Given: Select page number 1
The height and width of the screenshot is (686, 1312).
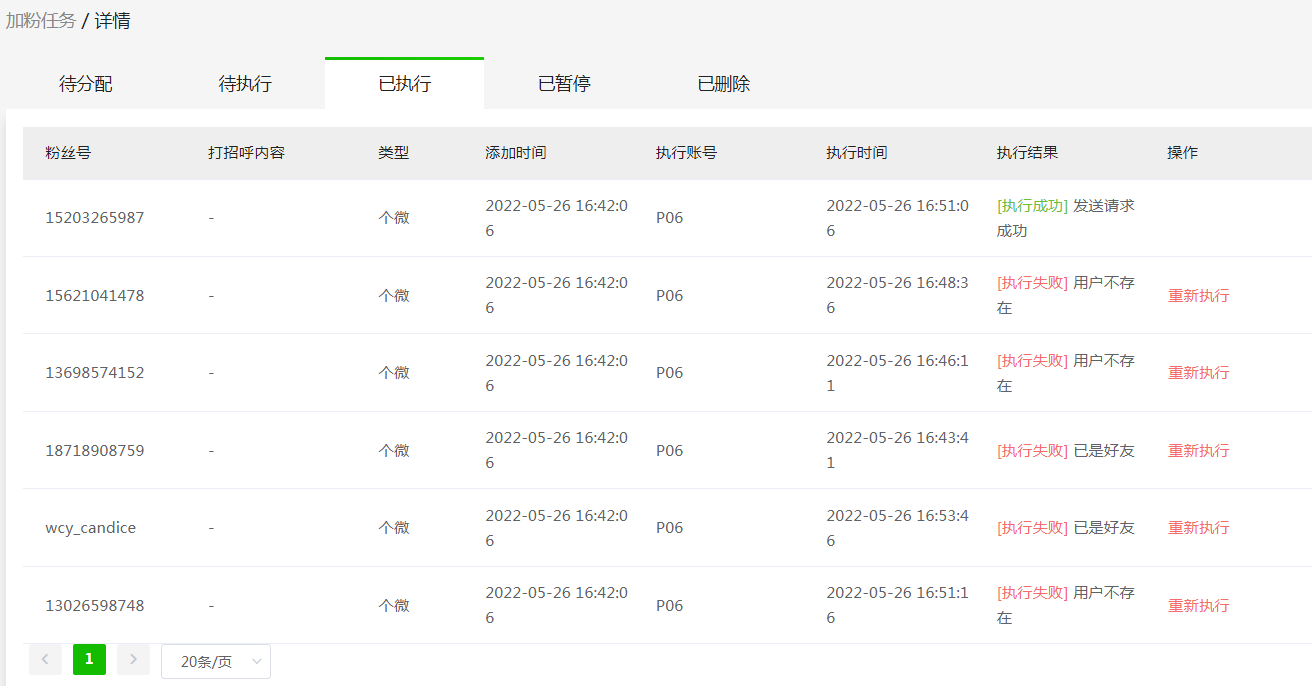Looking at the screenshot, I should [x=89, y=659].
